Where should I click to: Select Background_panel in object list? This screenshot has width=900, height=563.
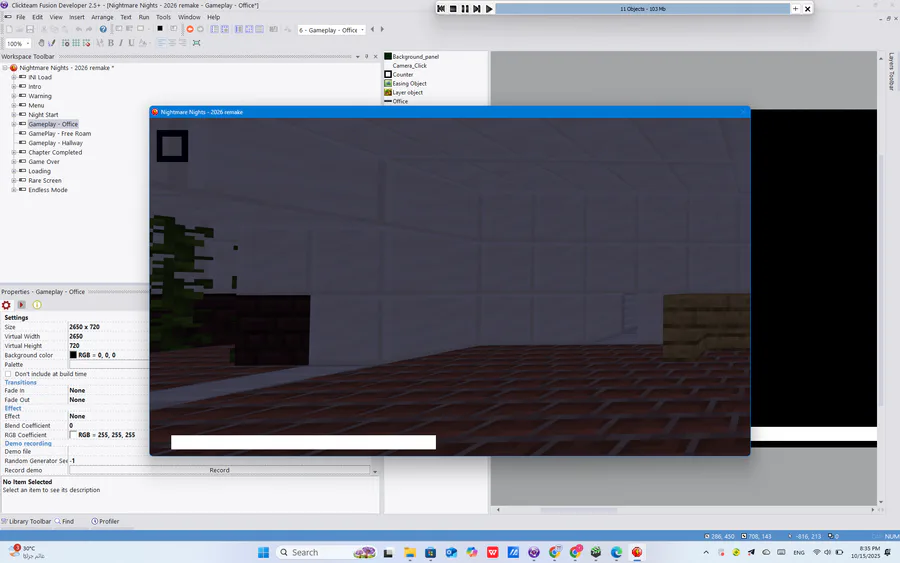416,57
